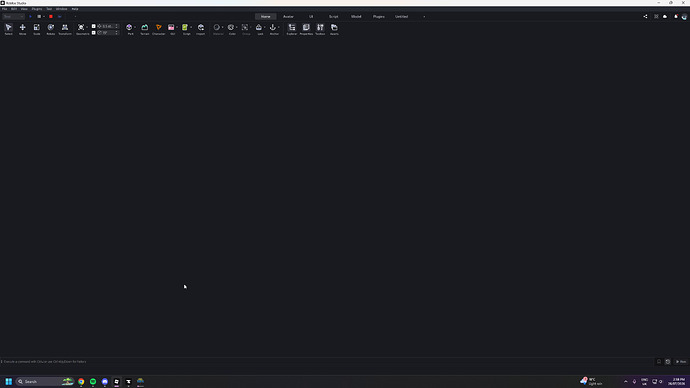Expand the Lock dropdown arrow

click(265, 27)
